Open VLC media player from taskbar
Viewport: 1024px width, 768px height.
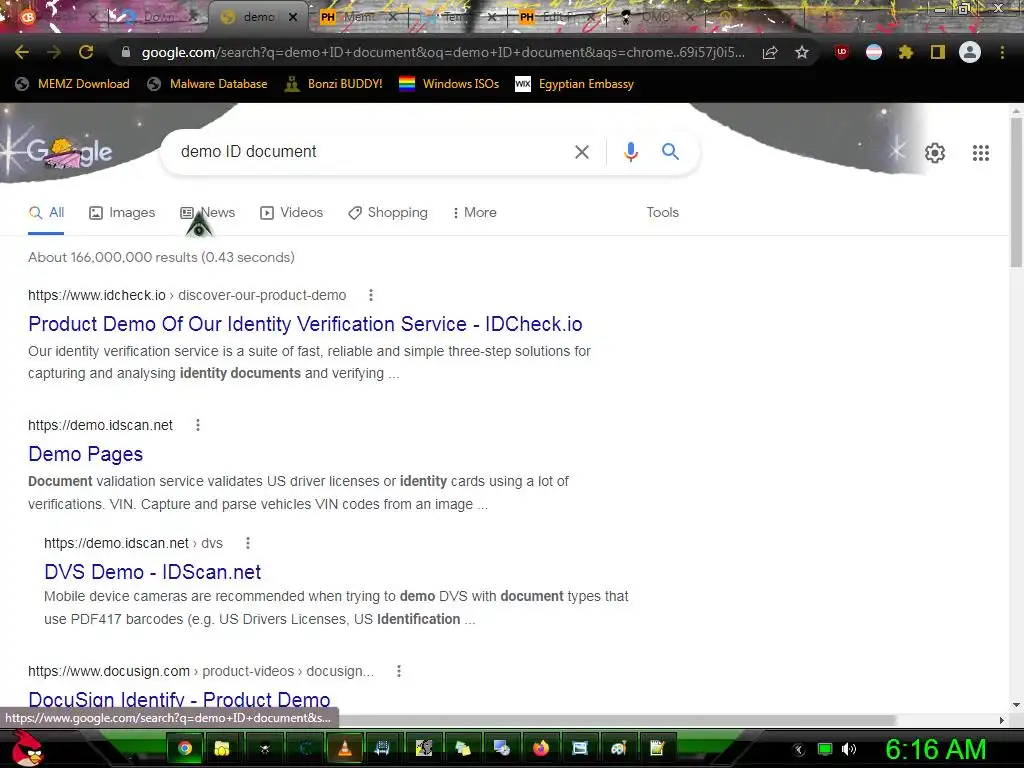tap(345, 748)
